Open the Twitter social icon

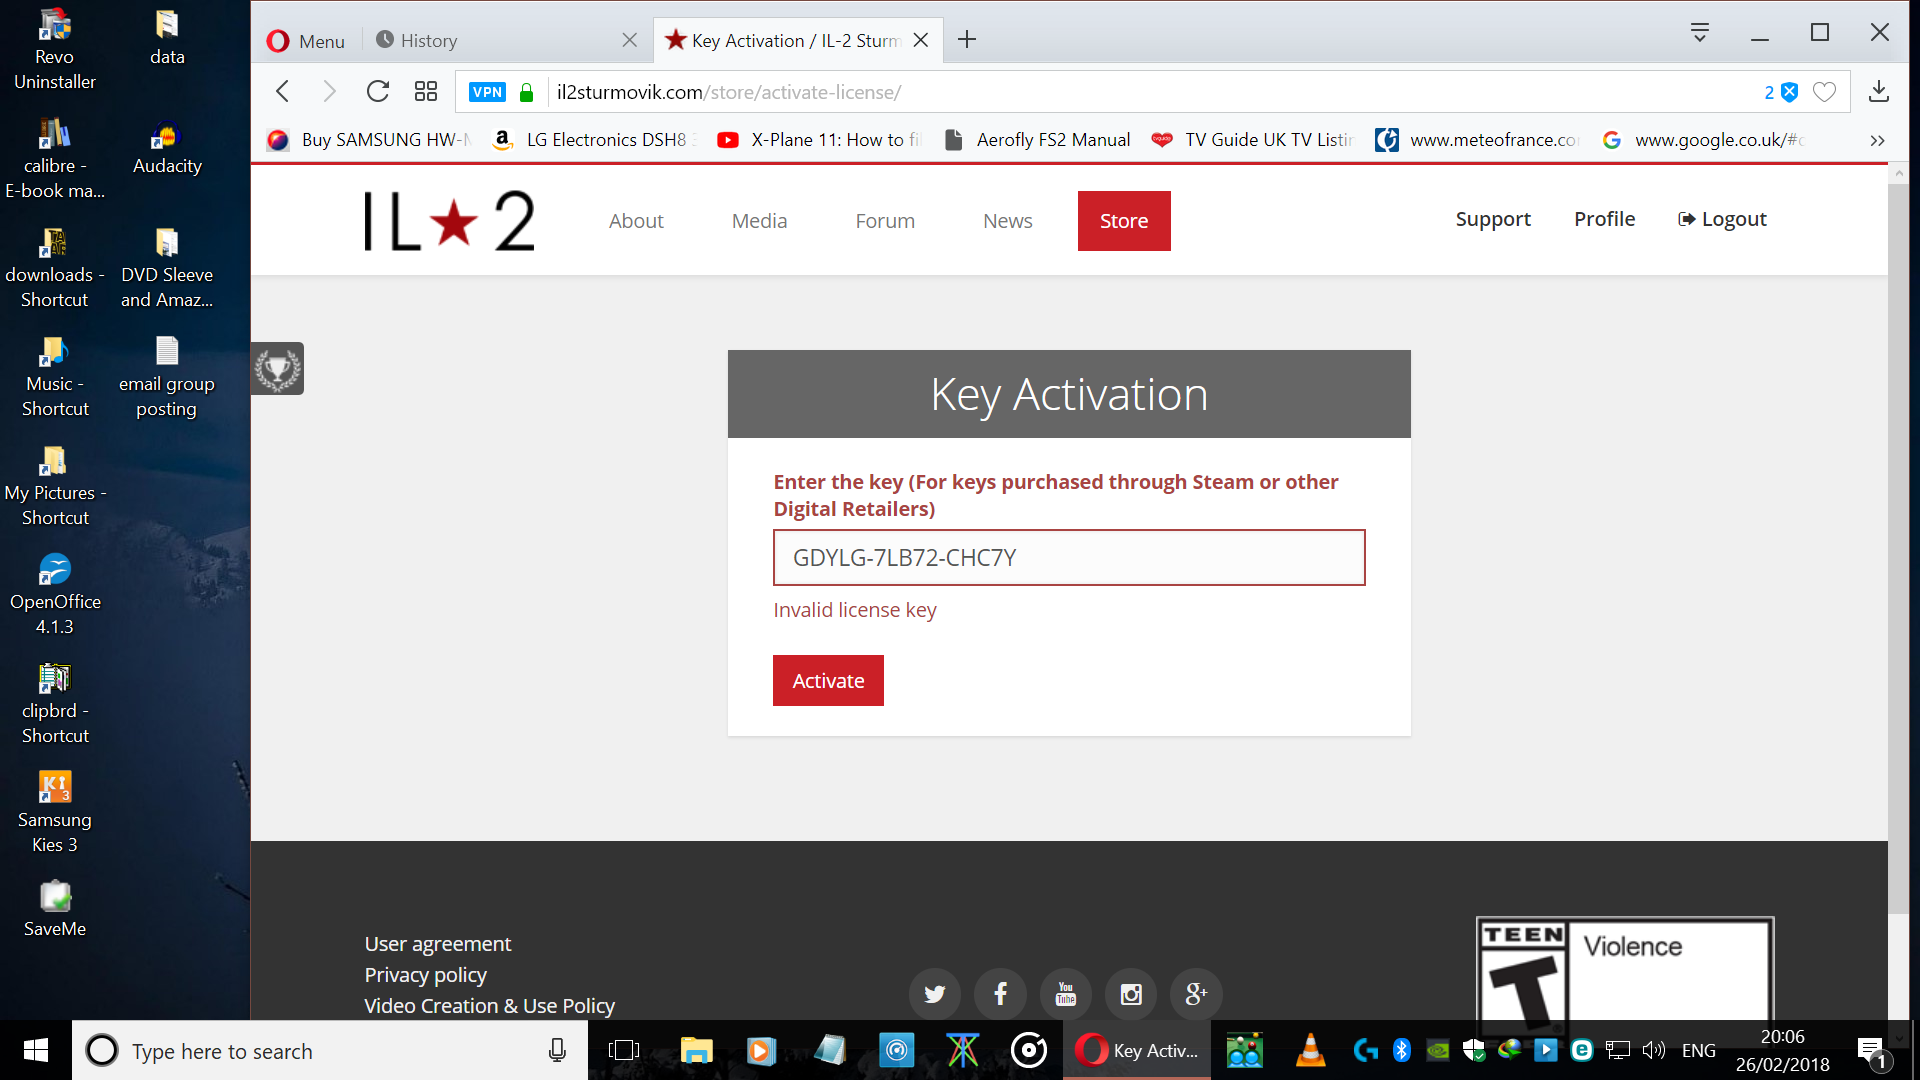point(934,994)
